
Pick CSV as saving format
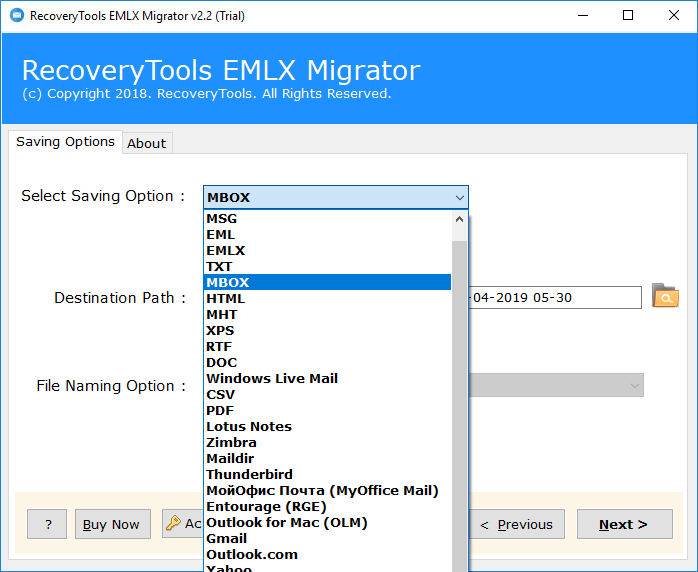point(327,394)
